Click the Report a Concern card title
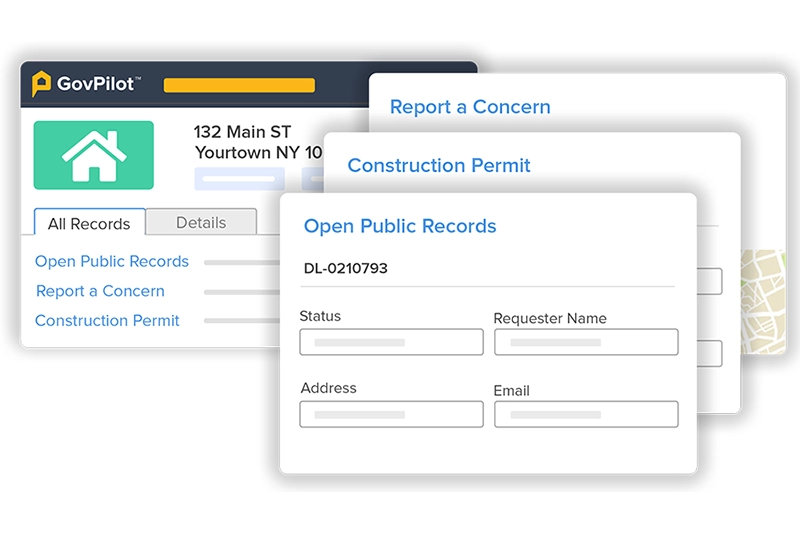The image size is (800, 533). (x=470, y=107)
